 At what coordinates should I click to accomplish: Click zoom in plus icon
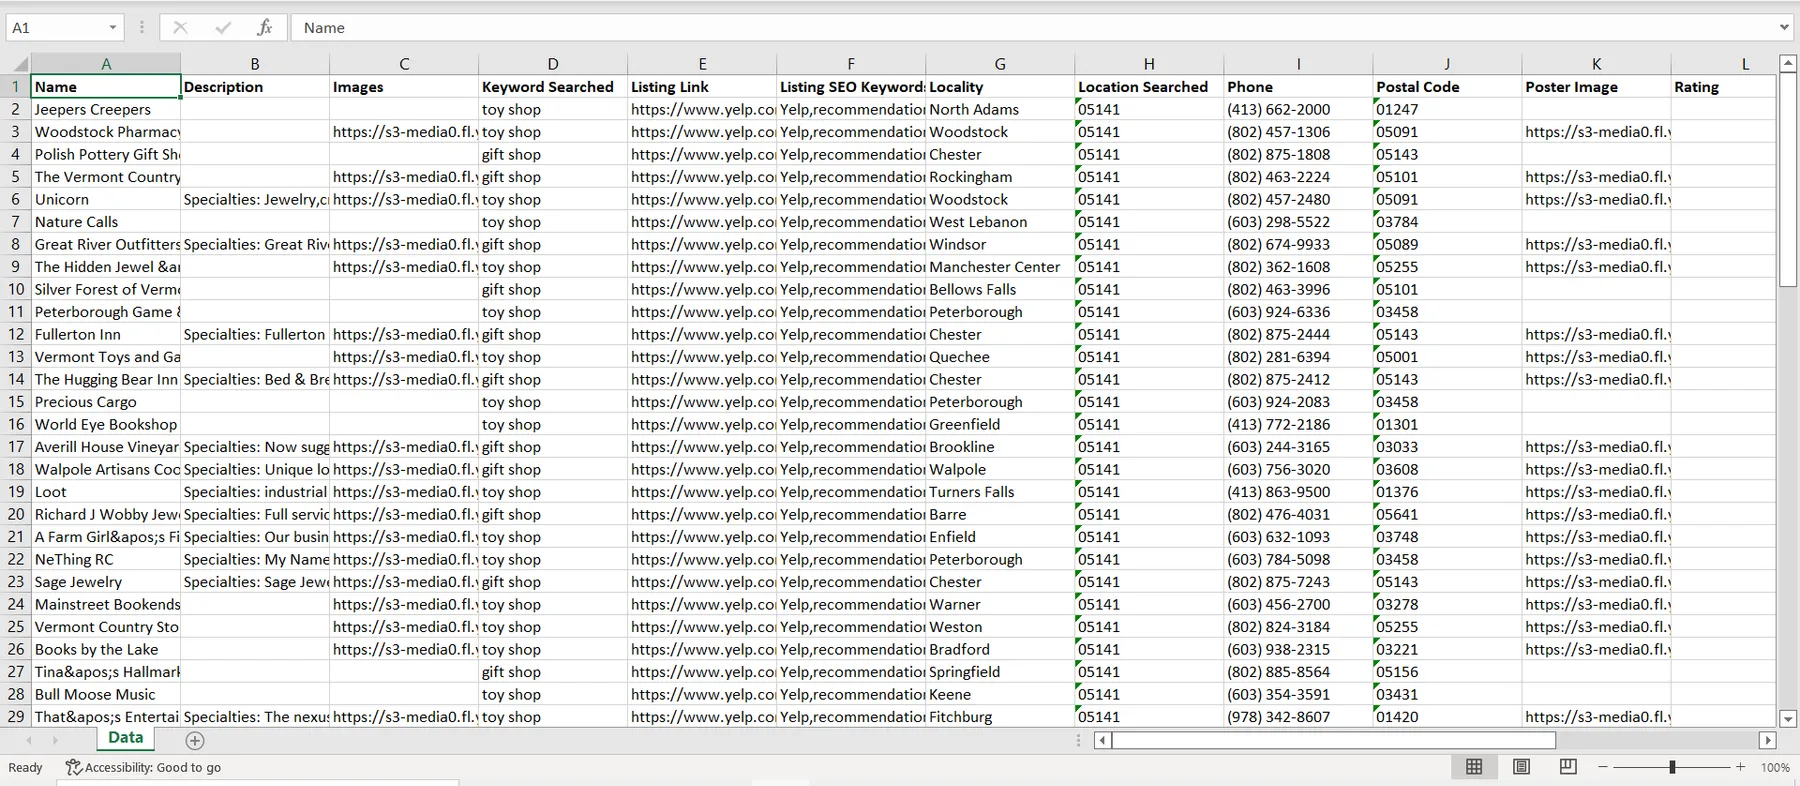(x=1741, y=767)
